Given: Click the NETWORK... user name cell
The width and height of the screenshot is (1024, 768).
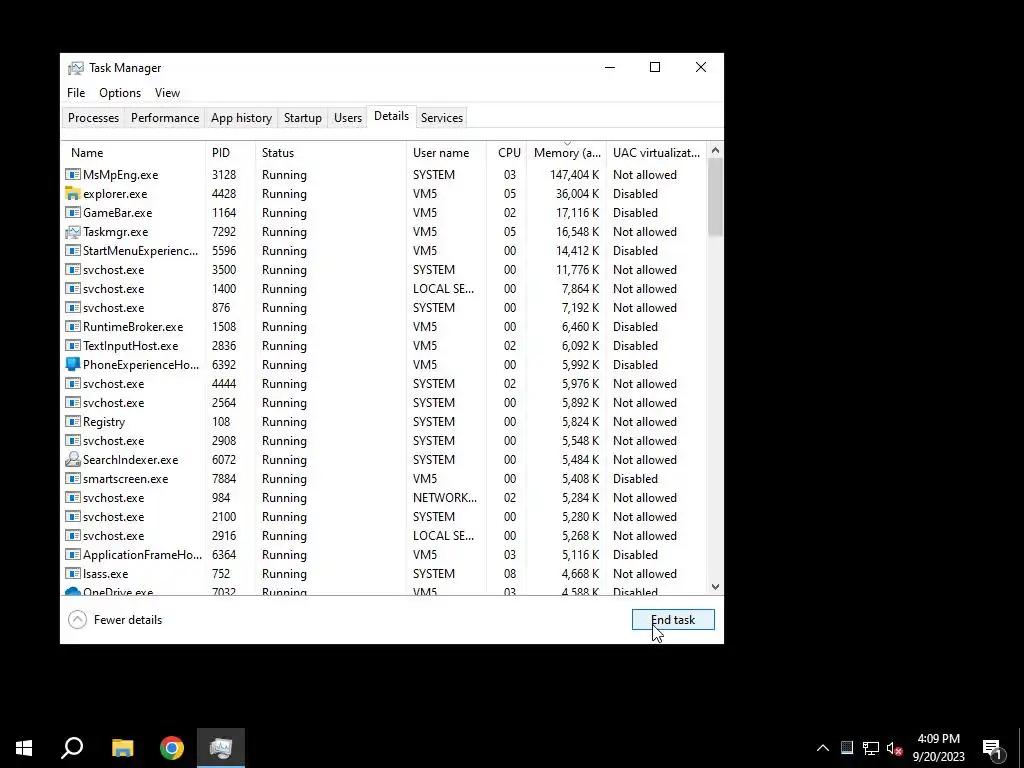Looking at the screenshot, I should [x=445, y=498].
